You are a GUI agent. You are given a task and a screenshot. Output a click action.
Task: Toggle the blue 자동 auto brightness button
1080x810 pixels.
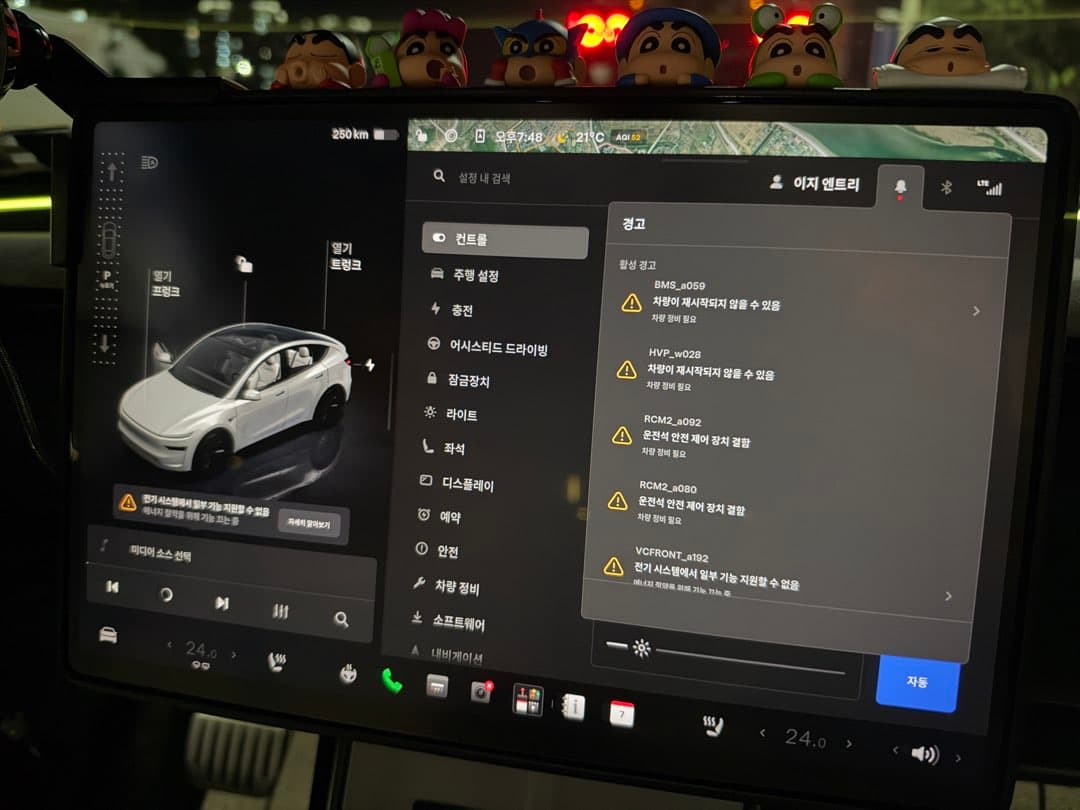tap(917, 681)
